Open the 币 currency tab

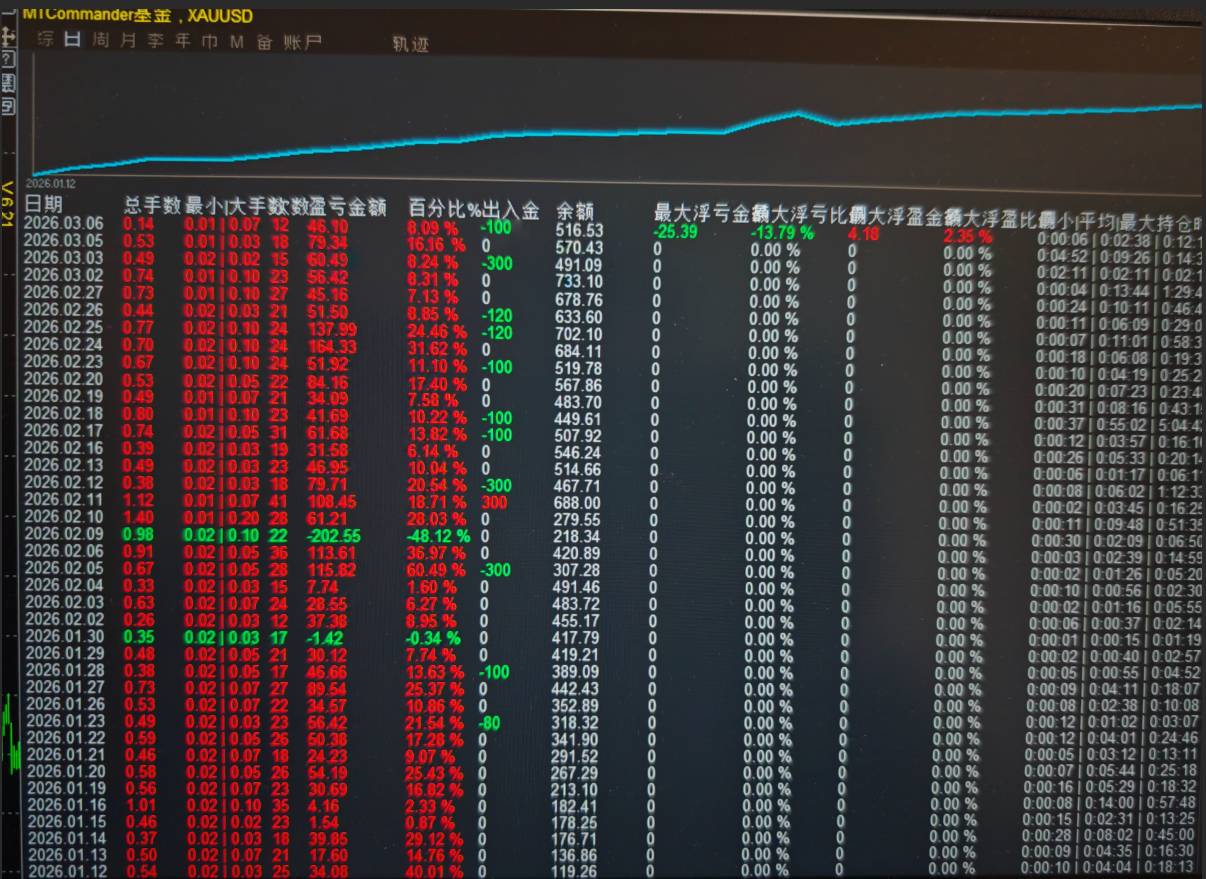[209, 42]
